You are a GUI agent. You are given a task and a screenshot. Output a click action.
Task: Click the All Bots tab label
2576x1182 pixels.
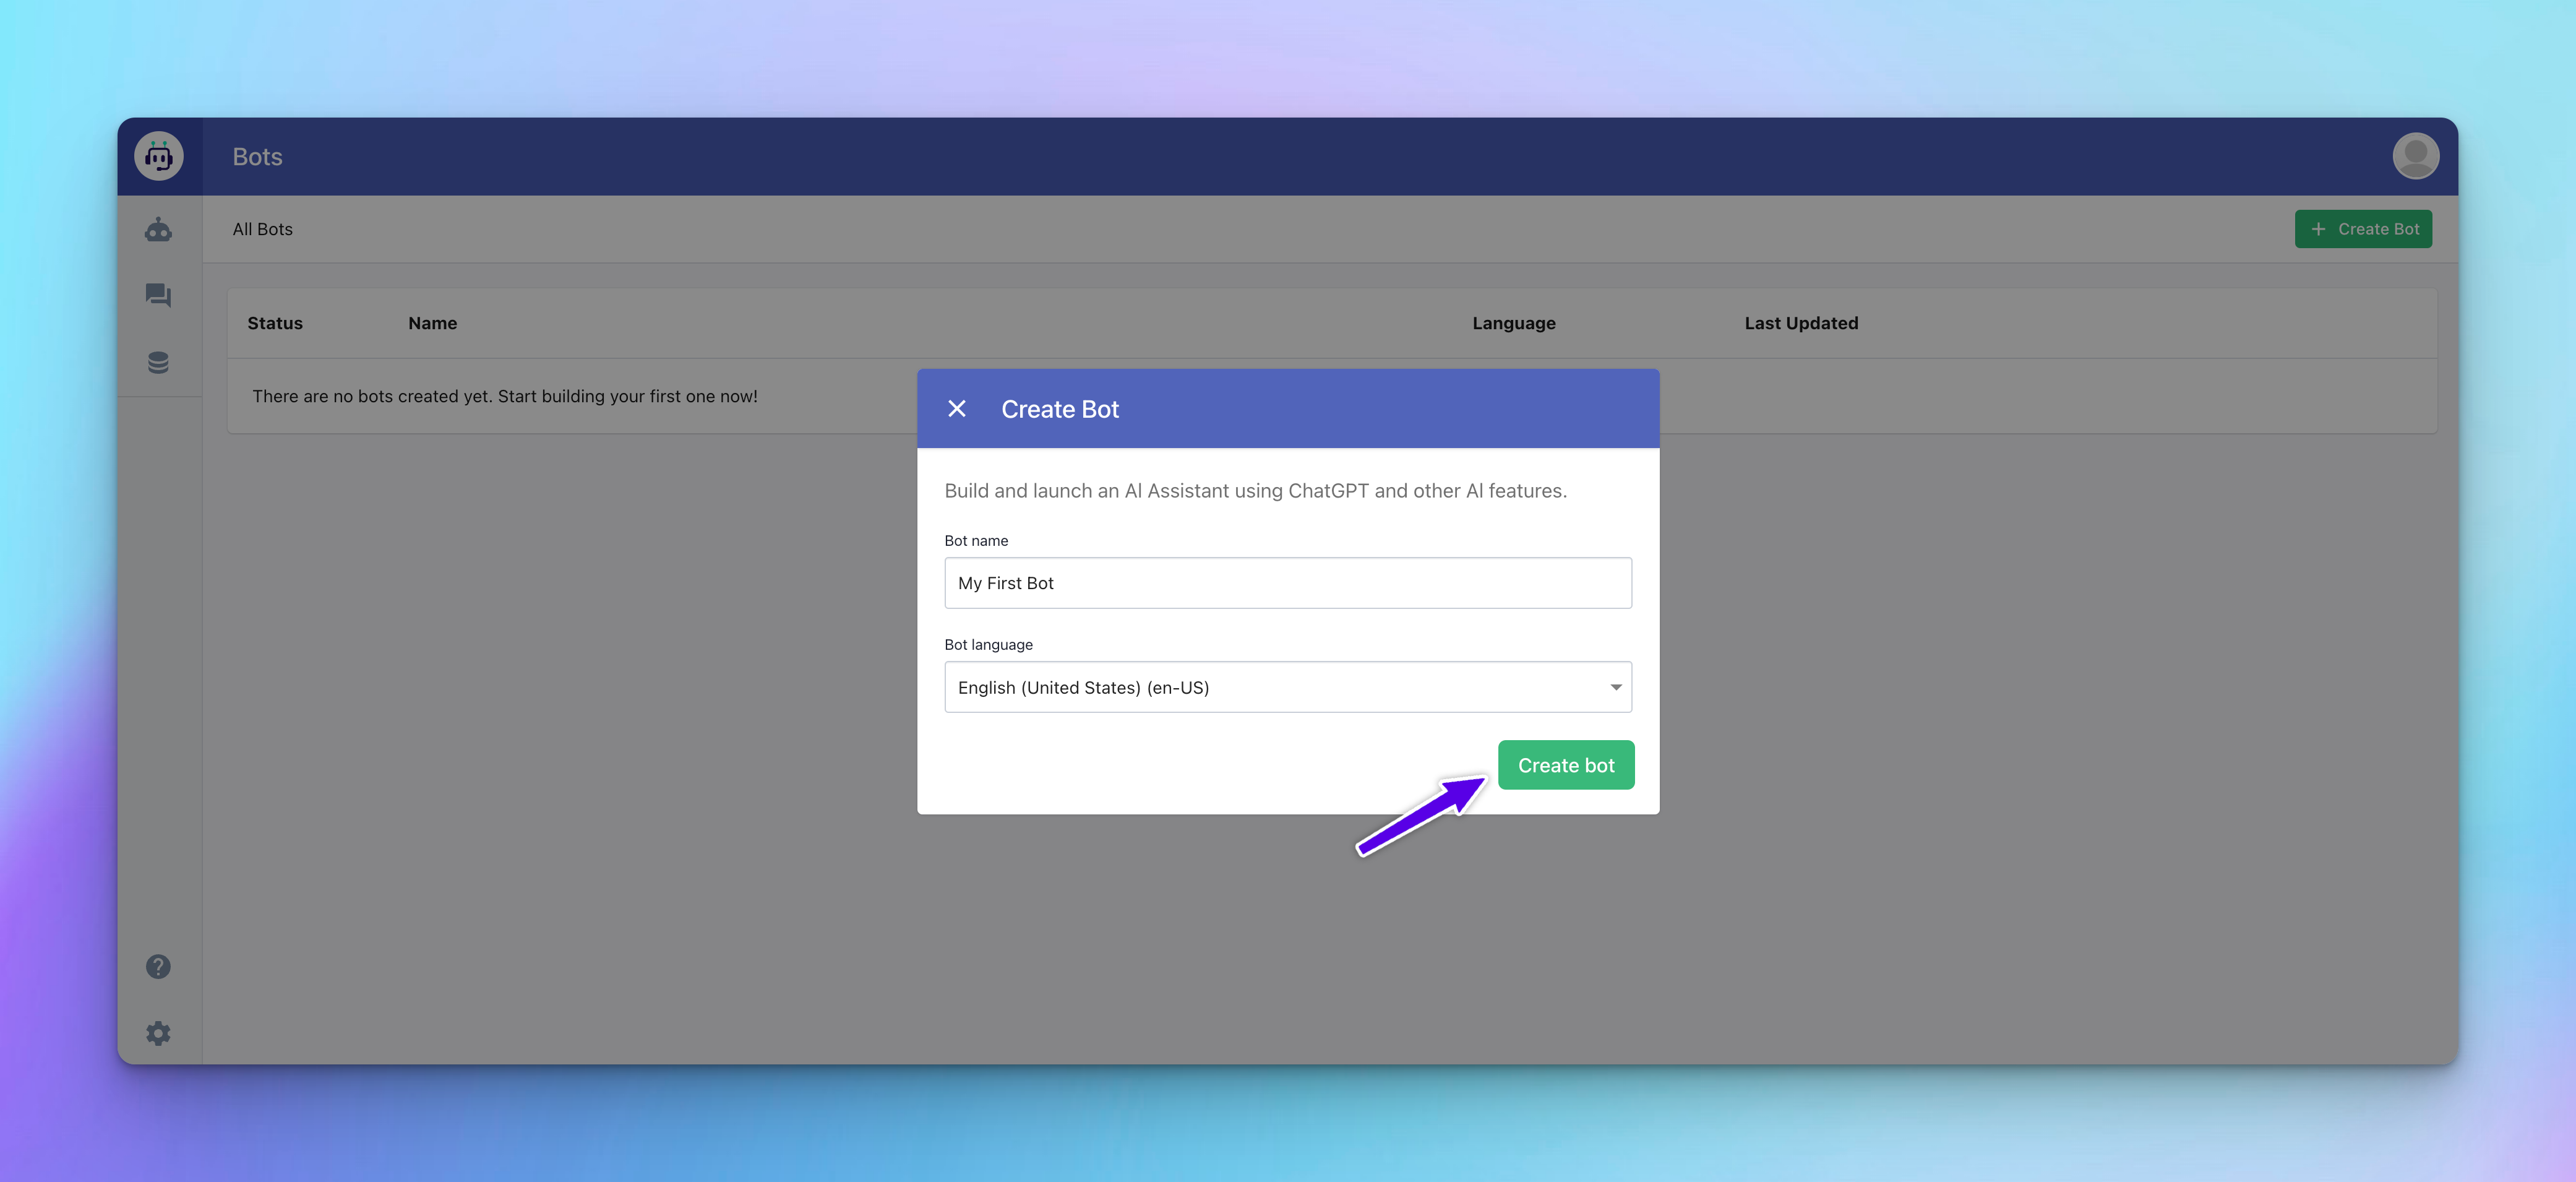point(263,228)
